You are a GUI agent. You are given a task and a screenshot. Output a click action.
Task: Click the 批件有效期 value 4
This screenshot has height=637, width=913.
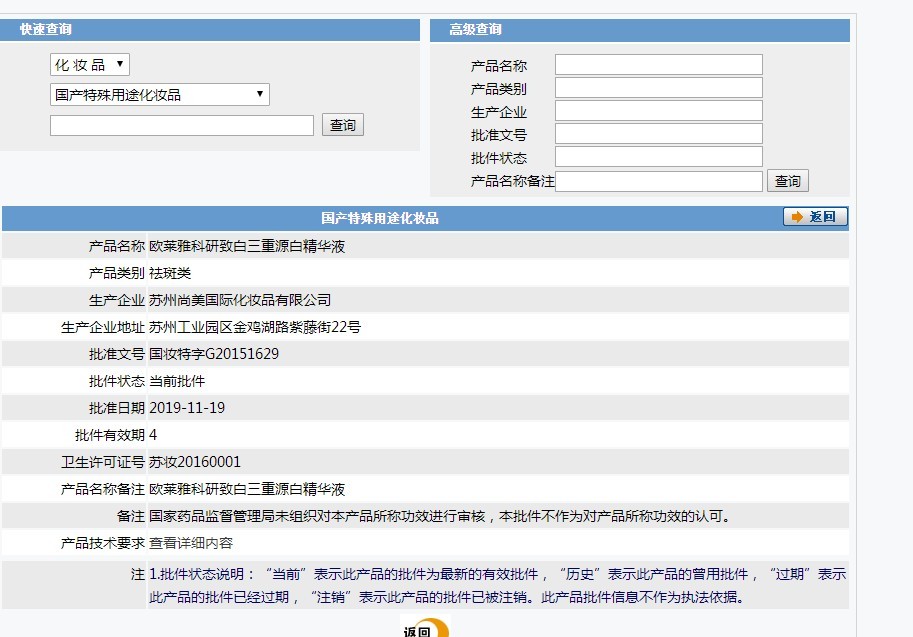point(153,435)
